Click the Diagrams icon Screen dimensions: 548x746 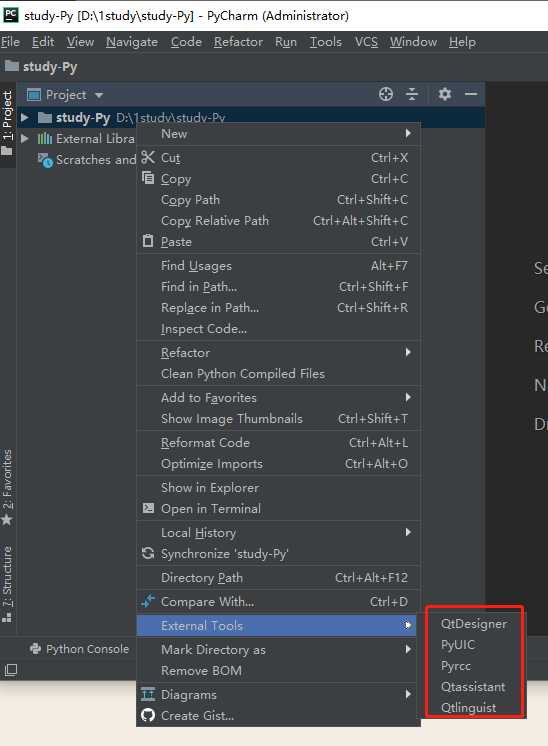coord(148,694)
